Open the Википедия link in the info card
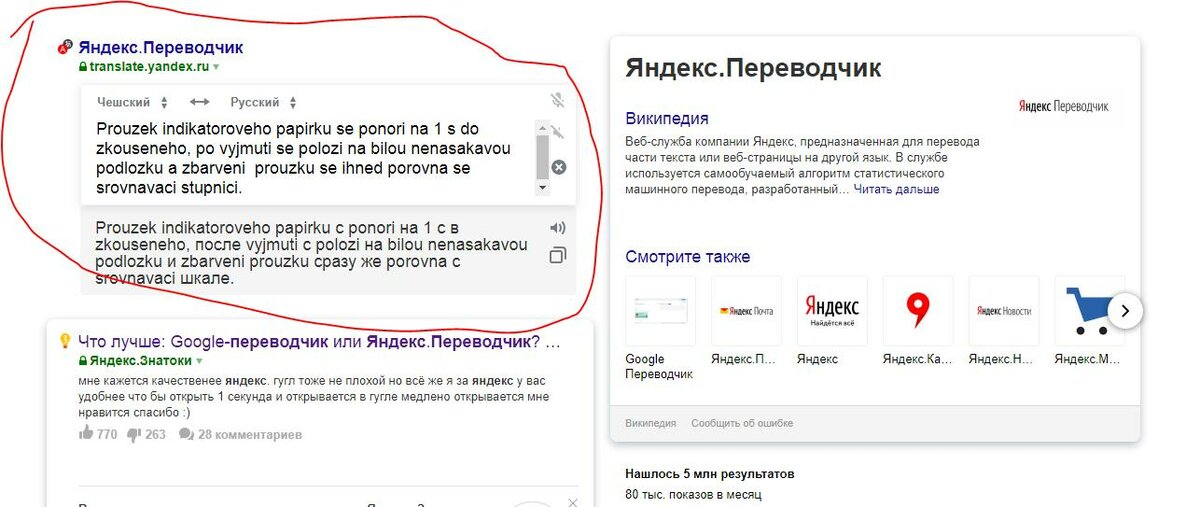This screenshot has height=507, width=1200. (x=667, y=118)
